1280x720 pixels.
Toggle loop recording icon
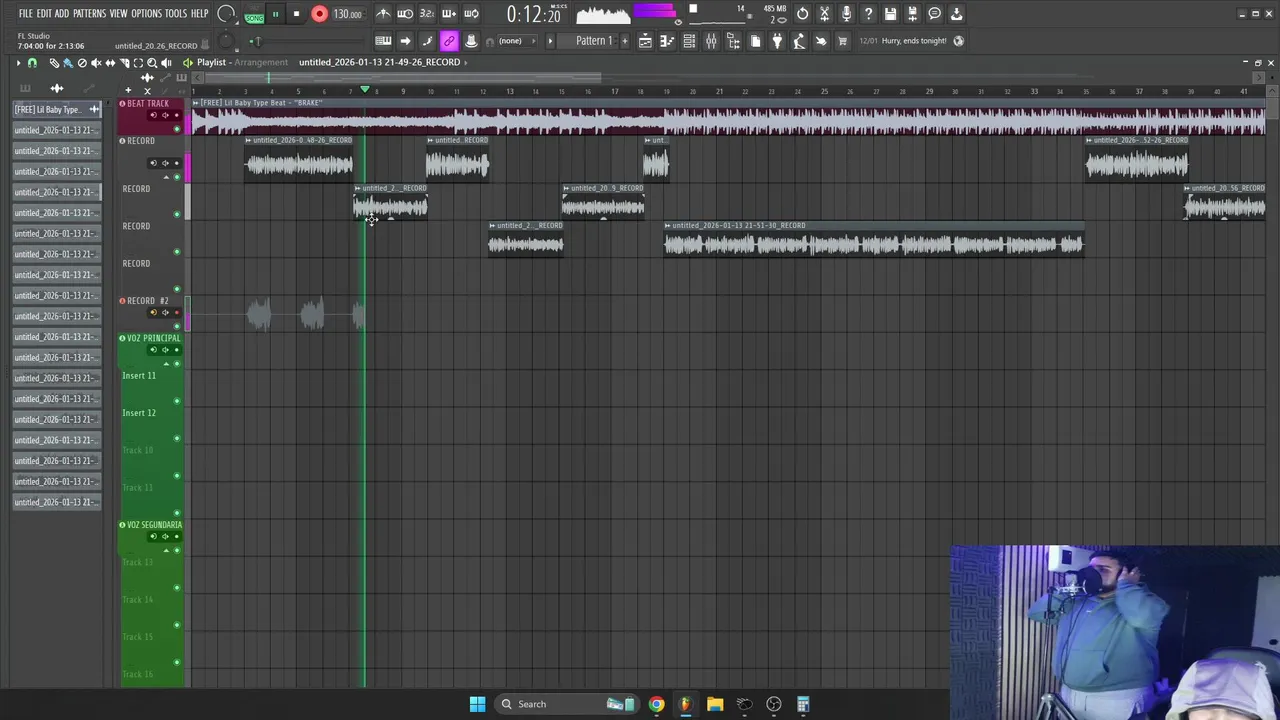pos(471,14)
